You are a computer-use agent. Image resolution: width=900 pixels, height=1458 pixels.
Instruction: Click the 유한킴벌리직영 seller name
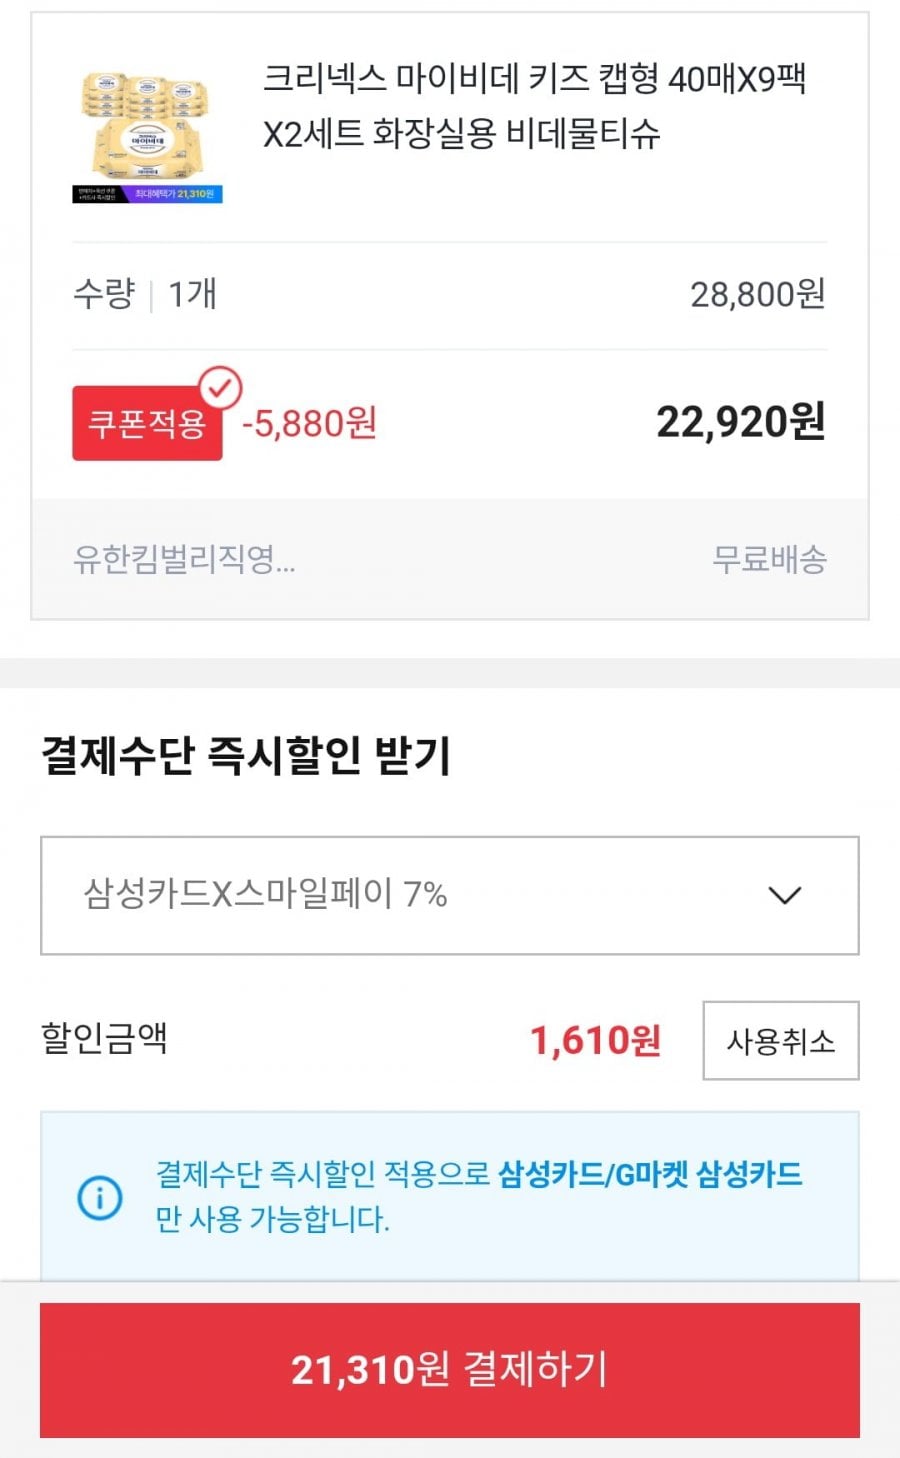(x=184, y=559)
